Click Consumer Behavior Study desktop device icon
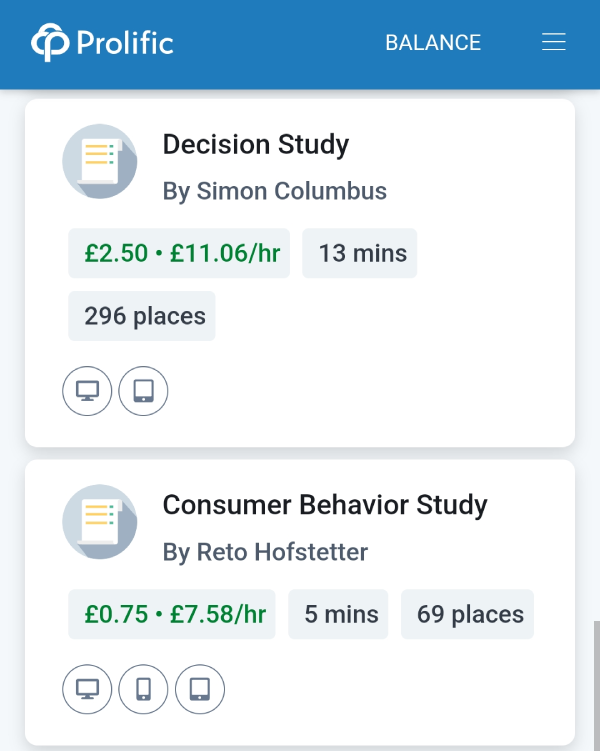The image size is (600, 751). pyautogui.click(x=88, y=689)
